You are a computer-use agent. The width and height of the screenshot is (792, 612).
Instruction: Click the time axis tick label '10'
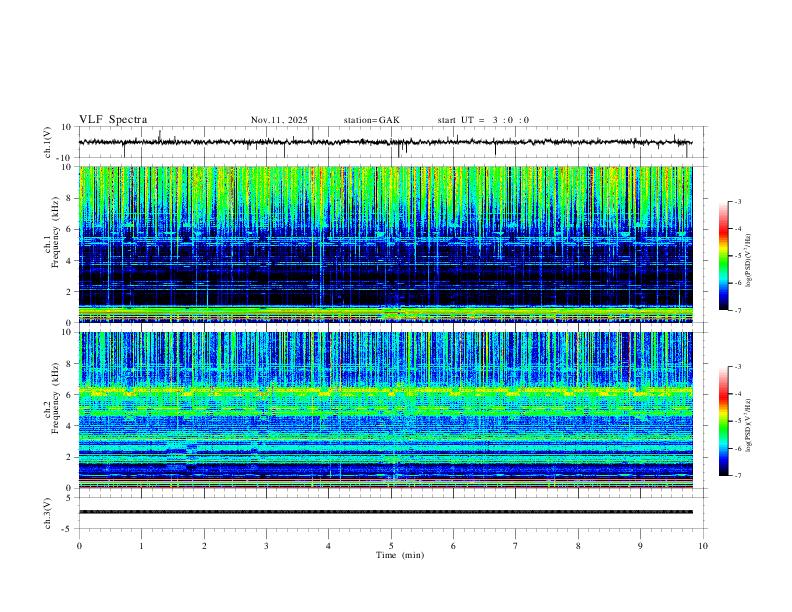(x=703, y=546)
